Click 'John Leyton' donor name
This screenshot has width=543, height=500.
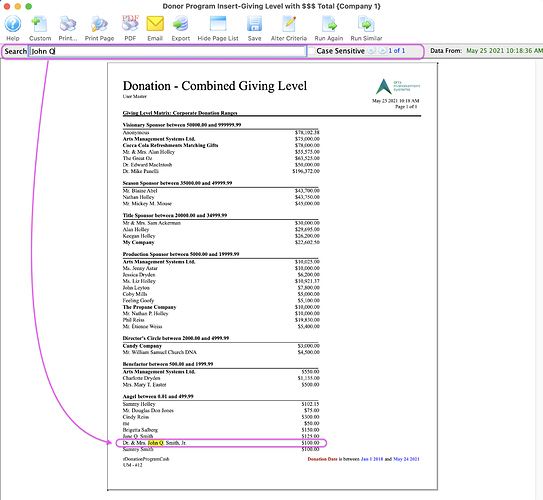136,288
